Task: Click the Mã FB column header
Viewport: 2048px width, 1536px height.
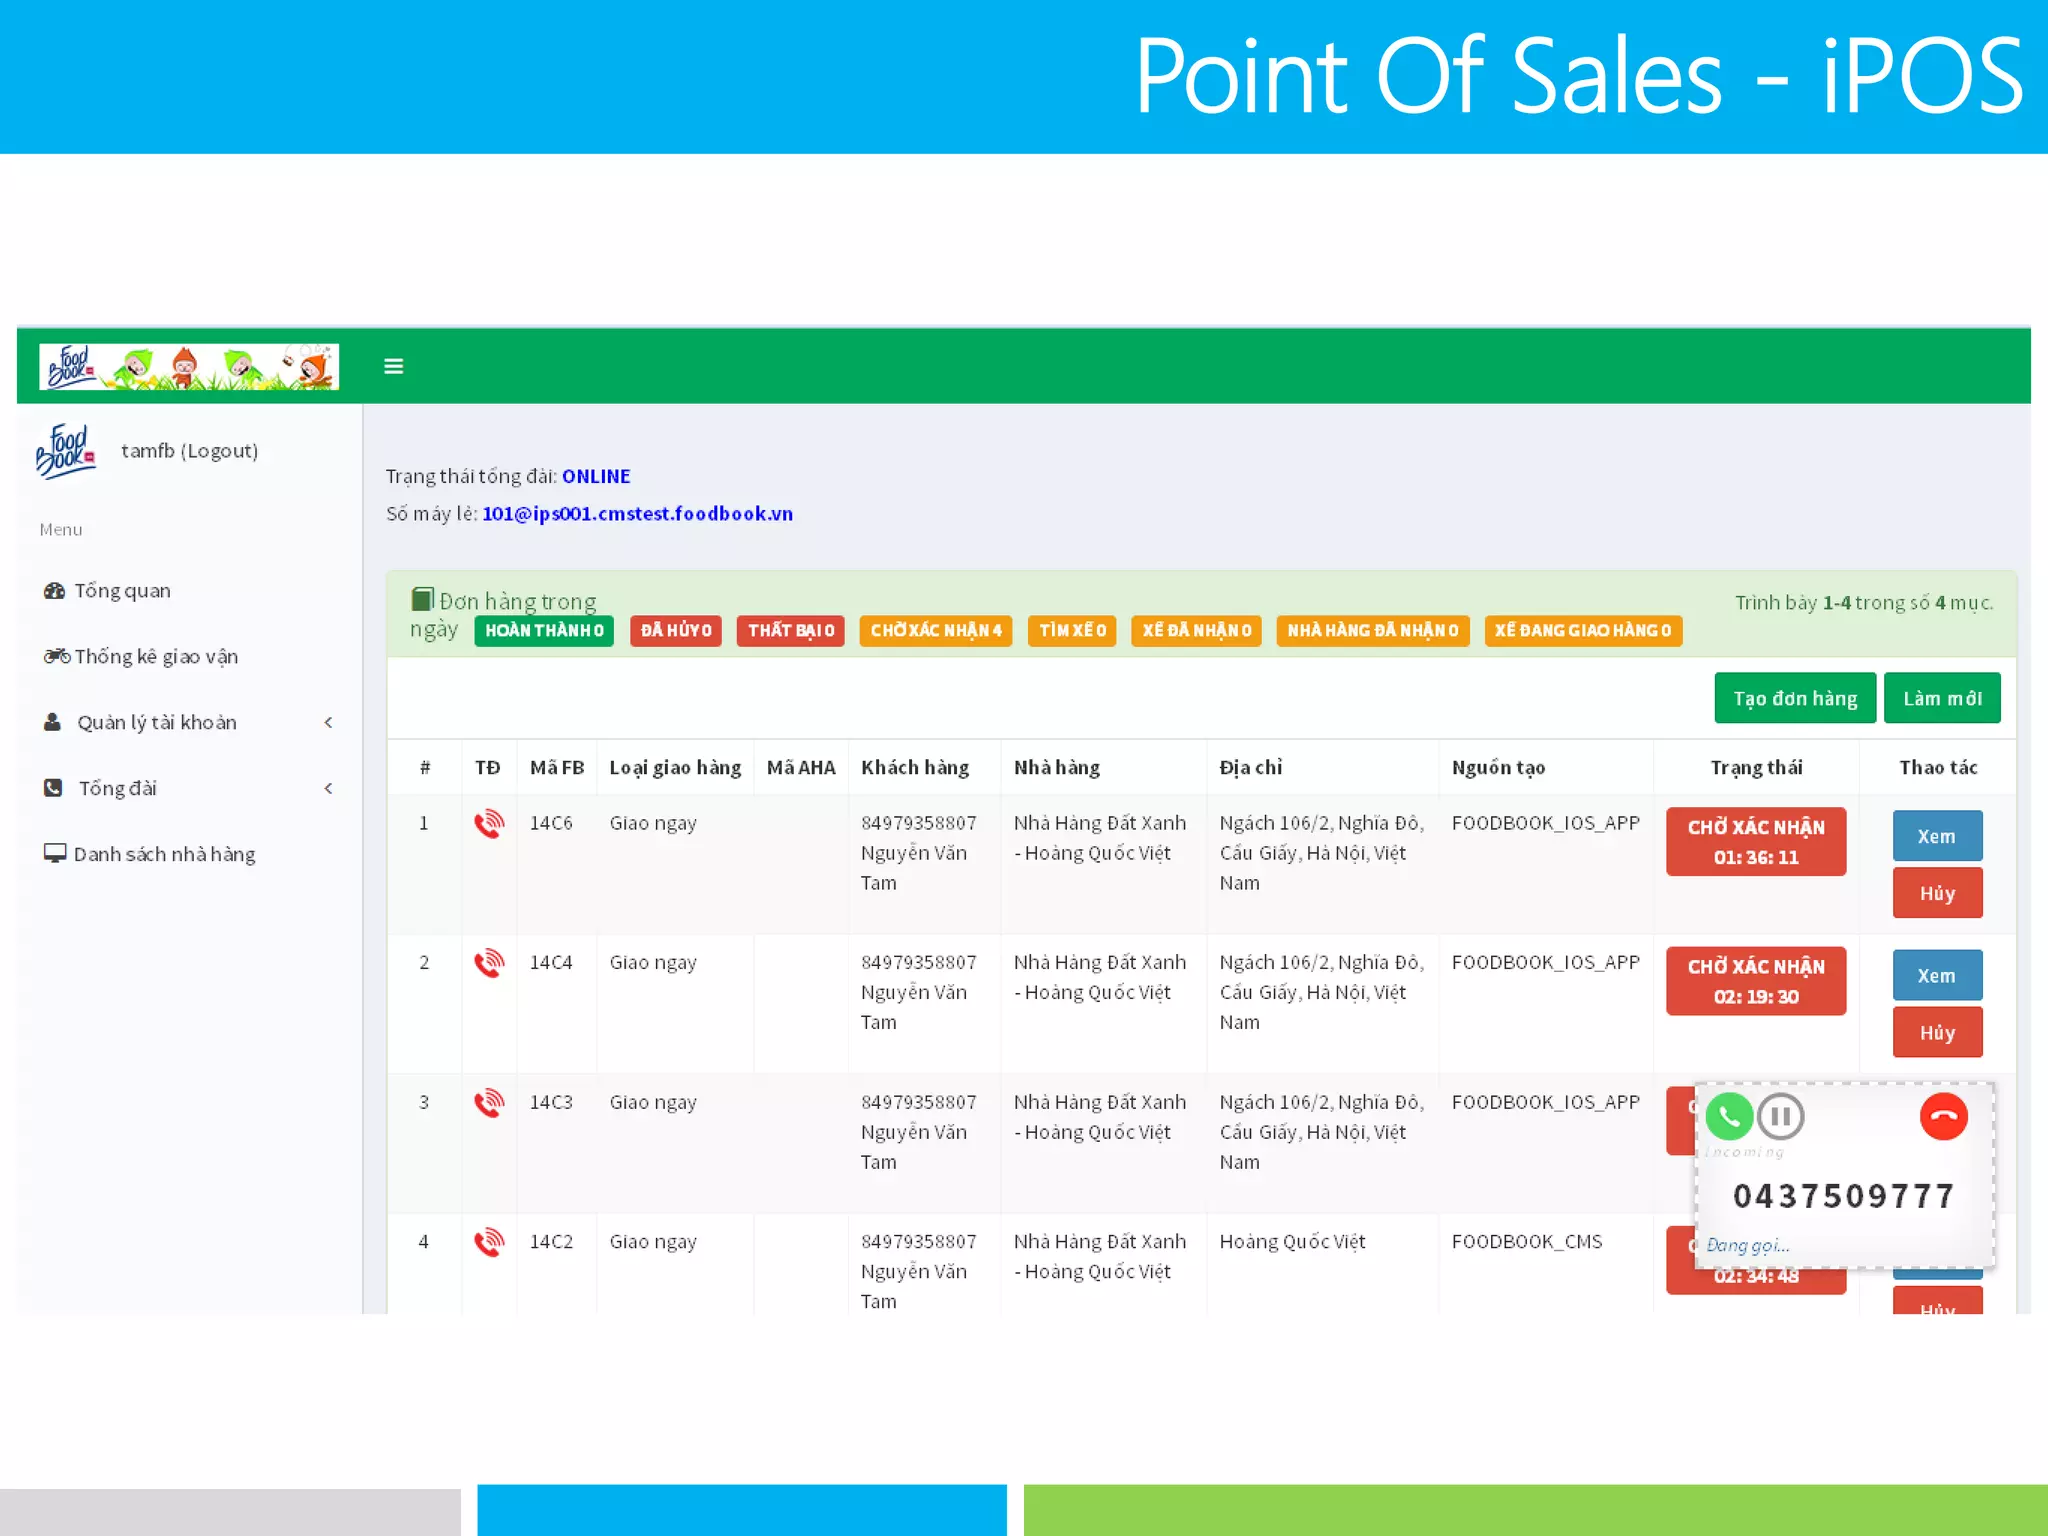Action: click(557, 768)
